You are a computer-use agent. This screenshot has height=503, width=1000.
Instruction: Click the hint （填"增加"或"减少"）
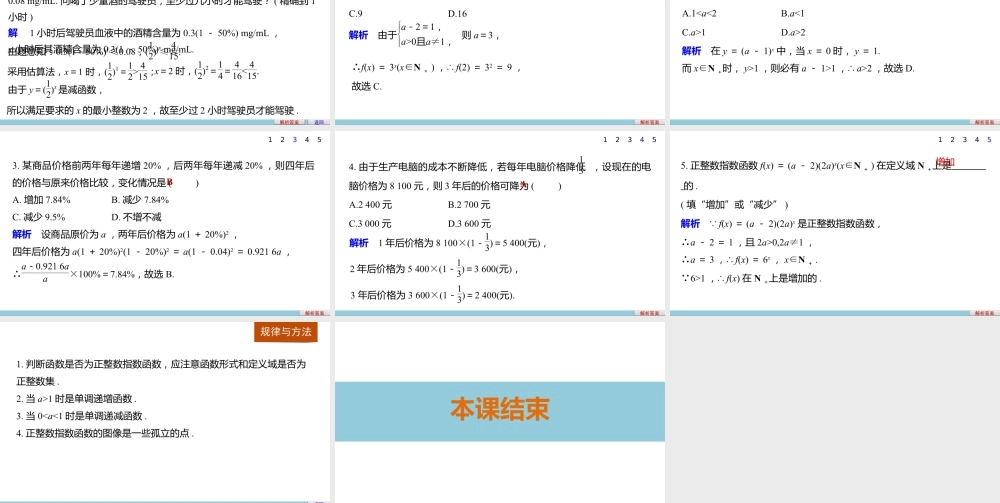tap(735, 205)
